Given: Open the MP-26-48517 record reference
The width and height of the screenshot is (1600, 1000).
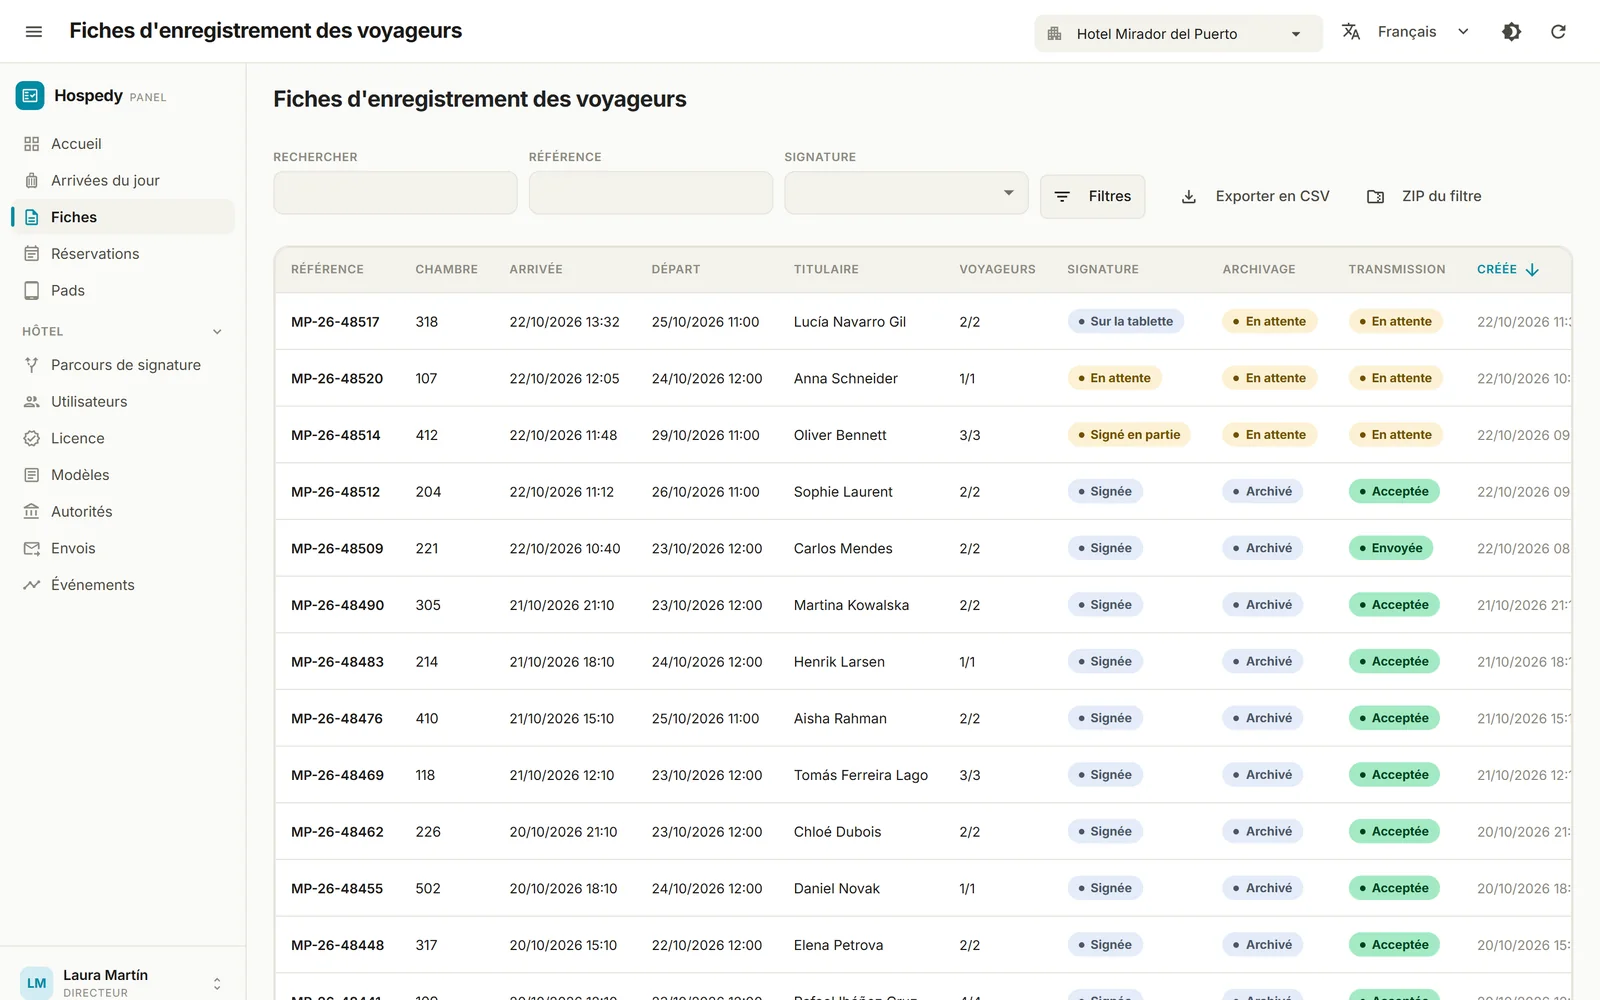Looking at the screenshot, I should pyautogui.click(x=335, y=322).
